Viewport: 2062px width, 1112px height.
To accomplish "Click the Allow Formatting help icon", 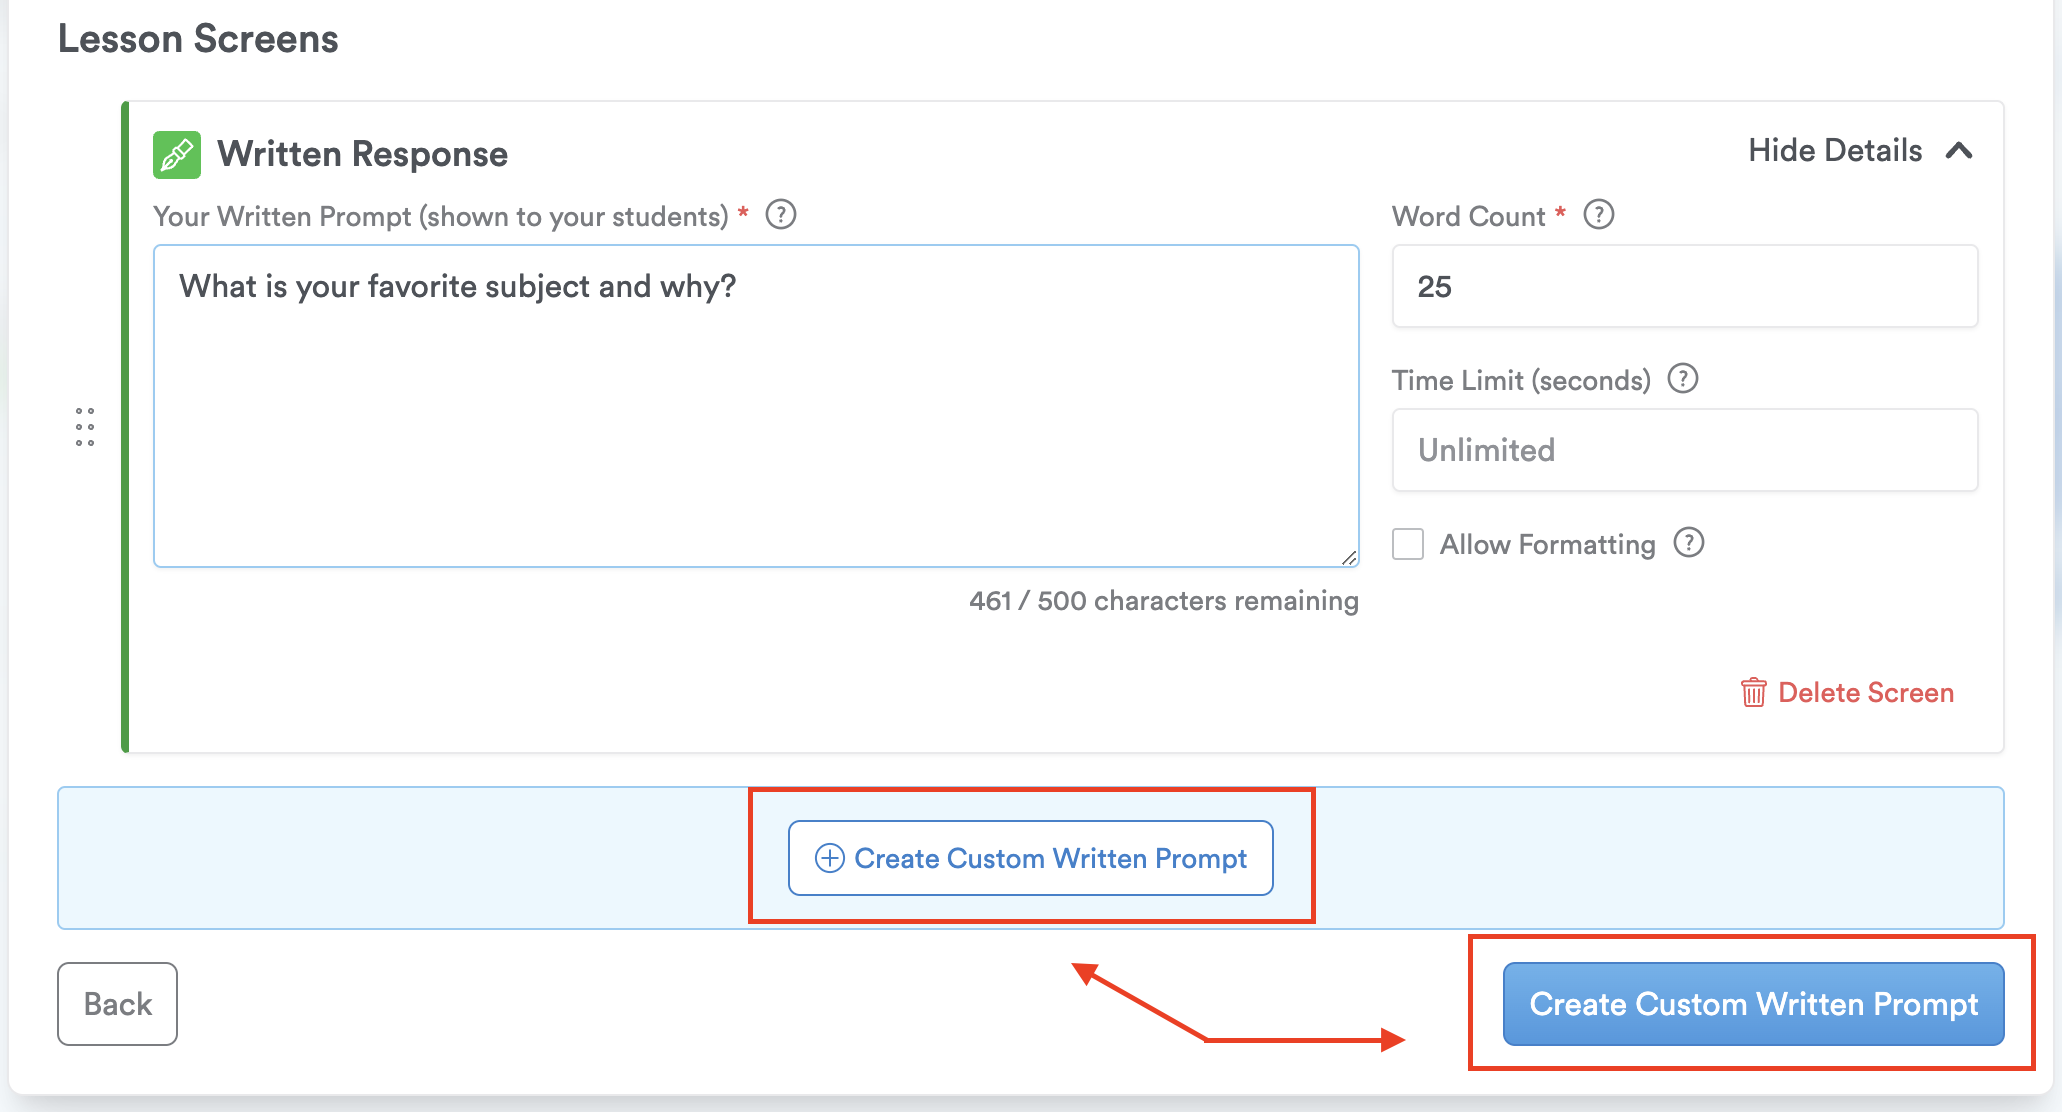I will 1688,543.
